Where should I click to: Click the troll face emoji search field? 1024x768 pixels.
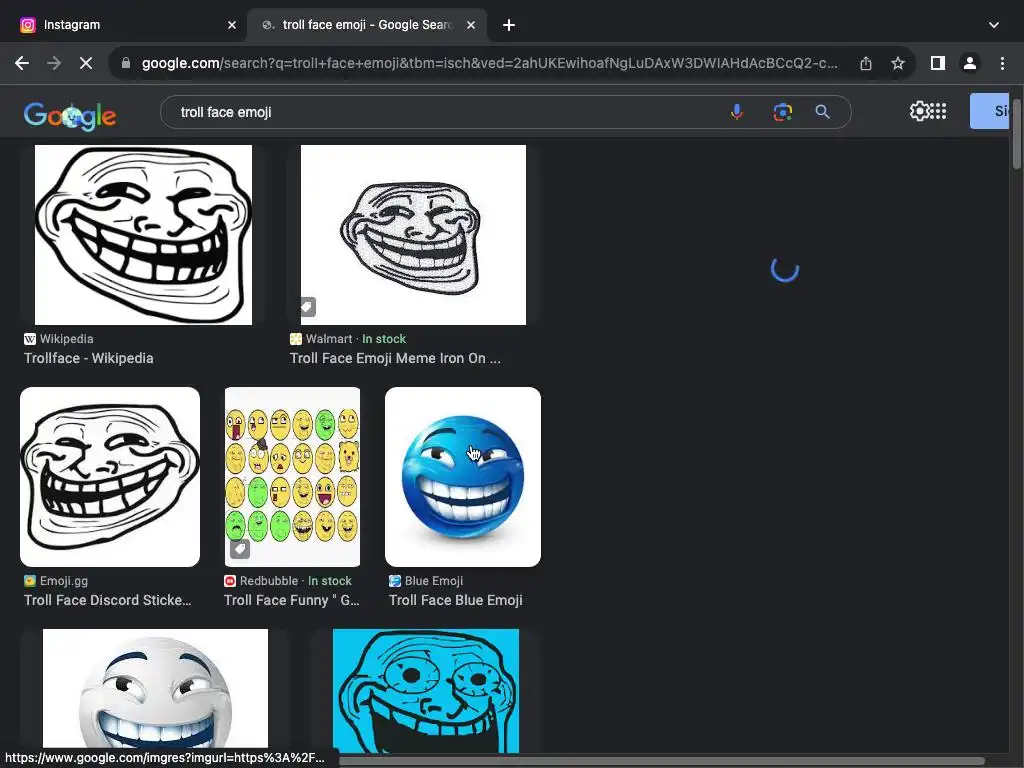pos(444,112)
